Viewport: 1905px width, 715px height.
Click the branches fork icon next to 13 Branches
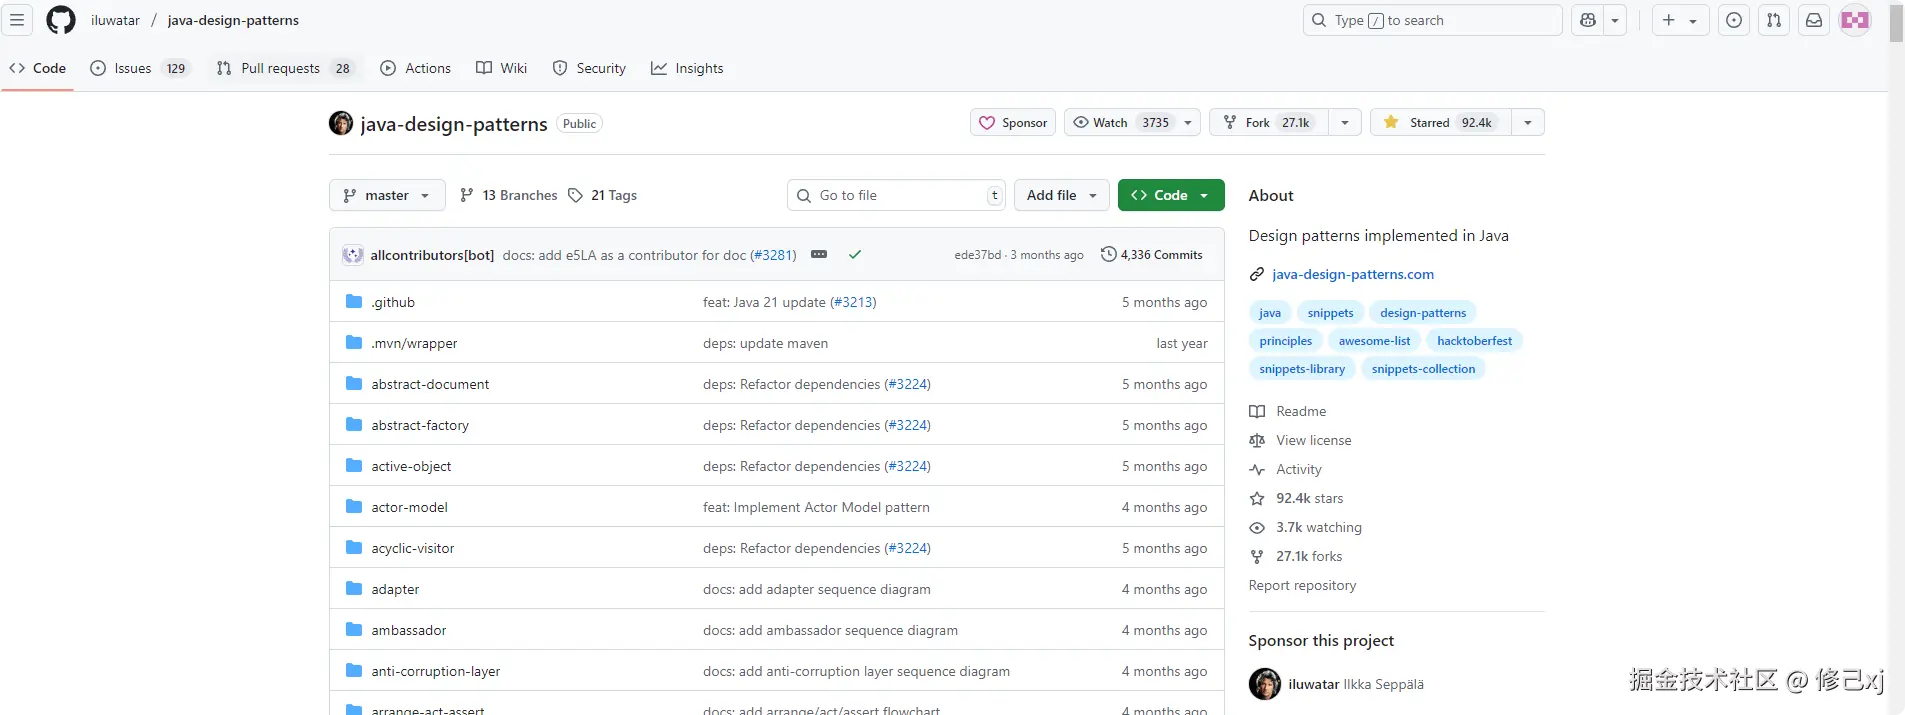(466, 195)
